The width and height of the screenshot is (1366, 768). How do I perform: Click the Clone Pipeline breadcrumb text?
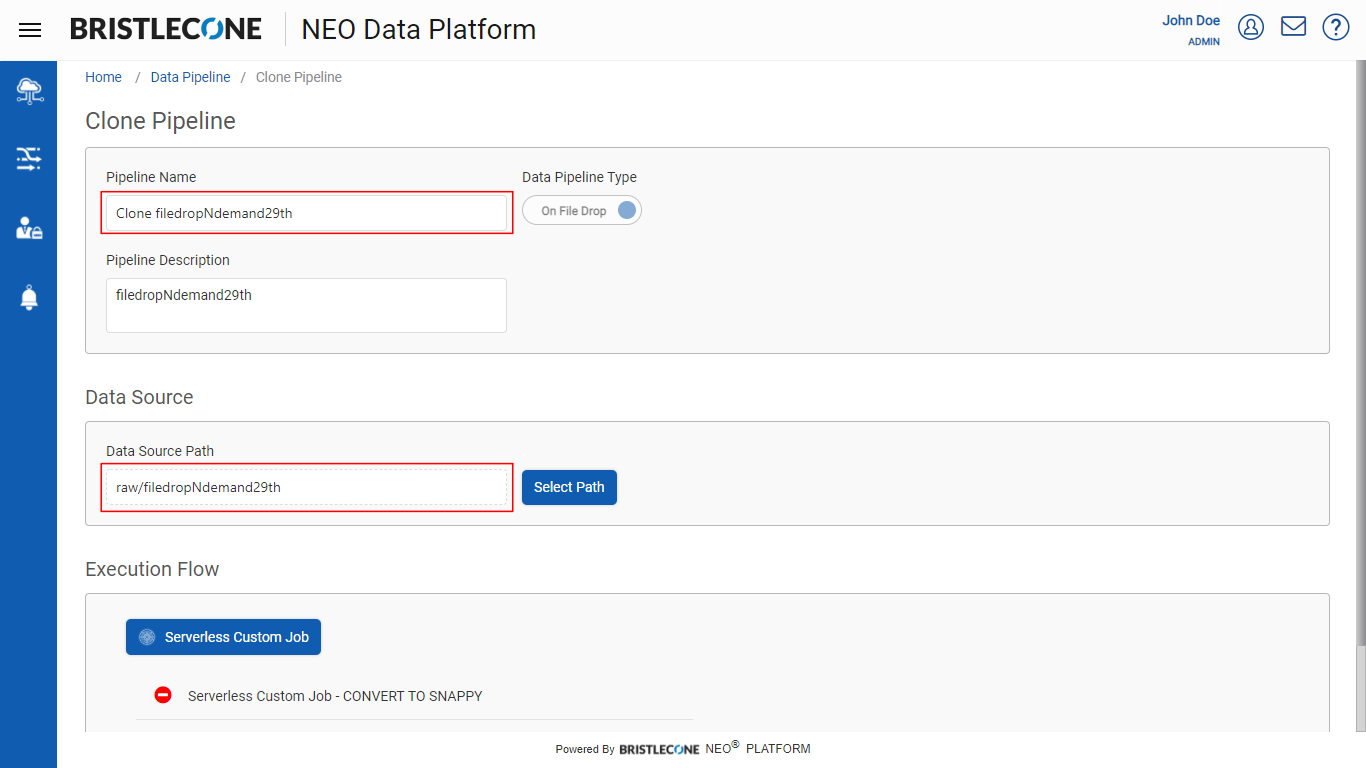299,77
